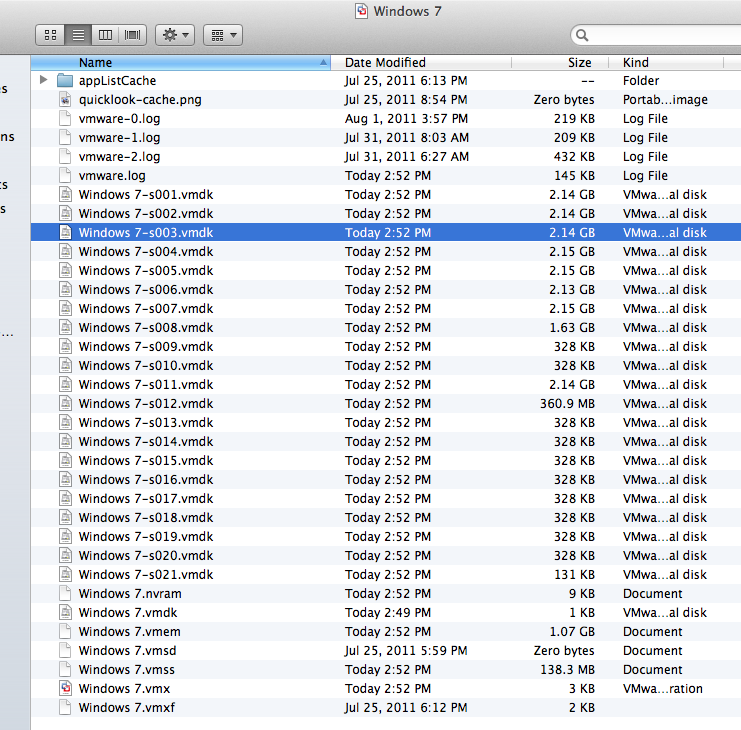
Task: Expand the appListCache folder triangle
Action: tap(43, 80)
